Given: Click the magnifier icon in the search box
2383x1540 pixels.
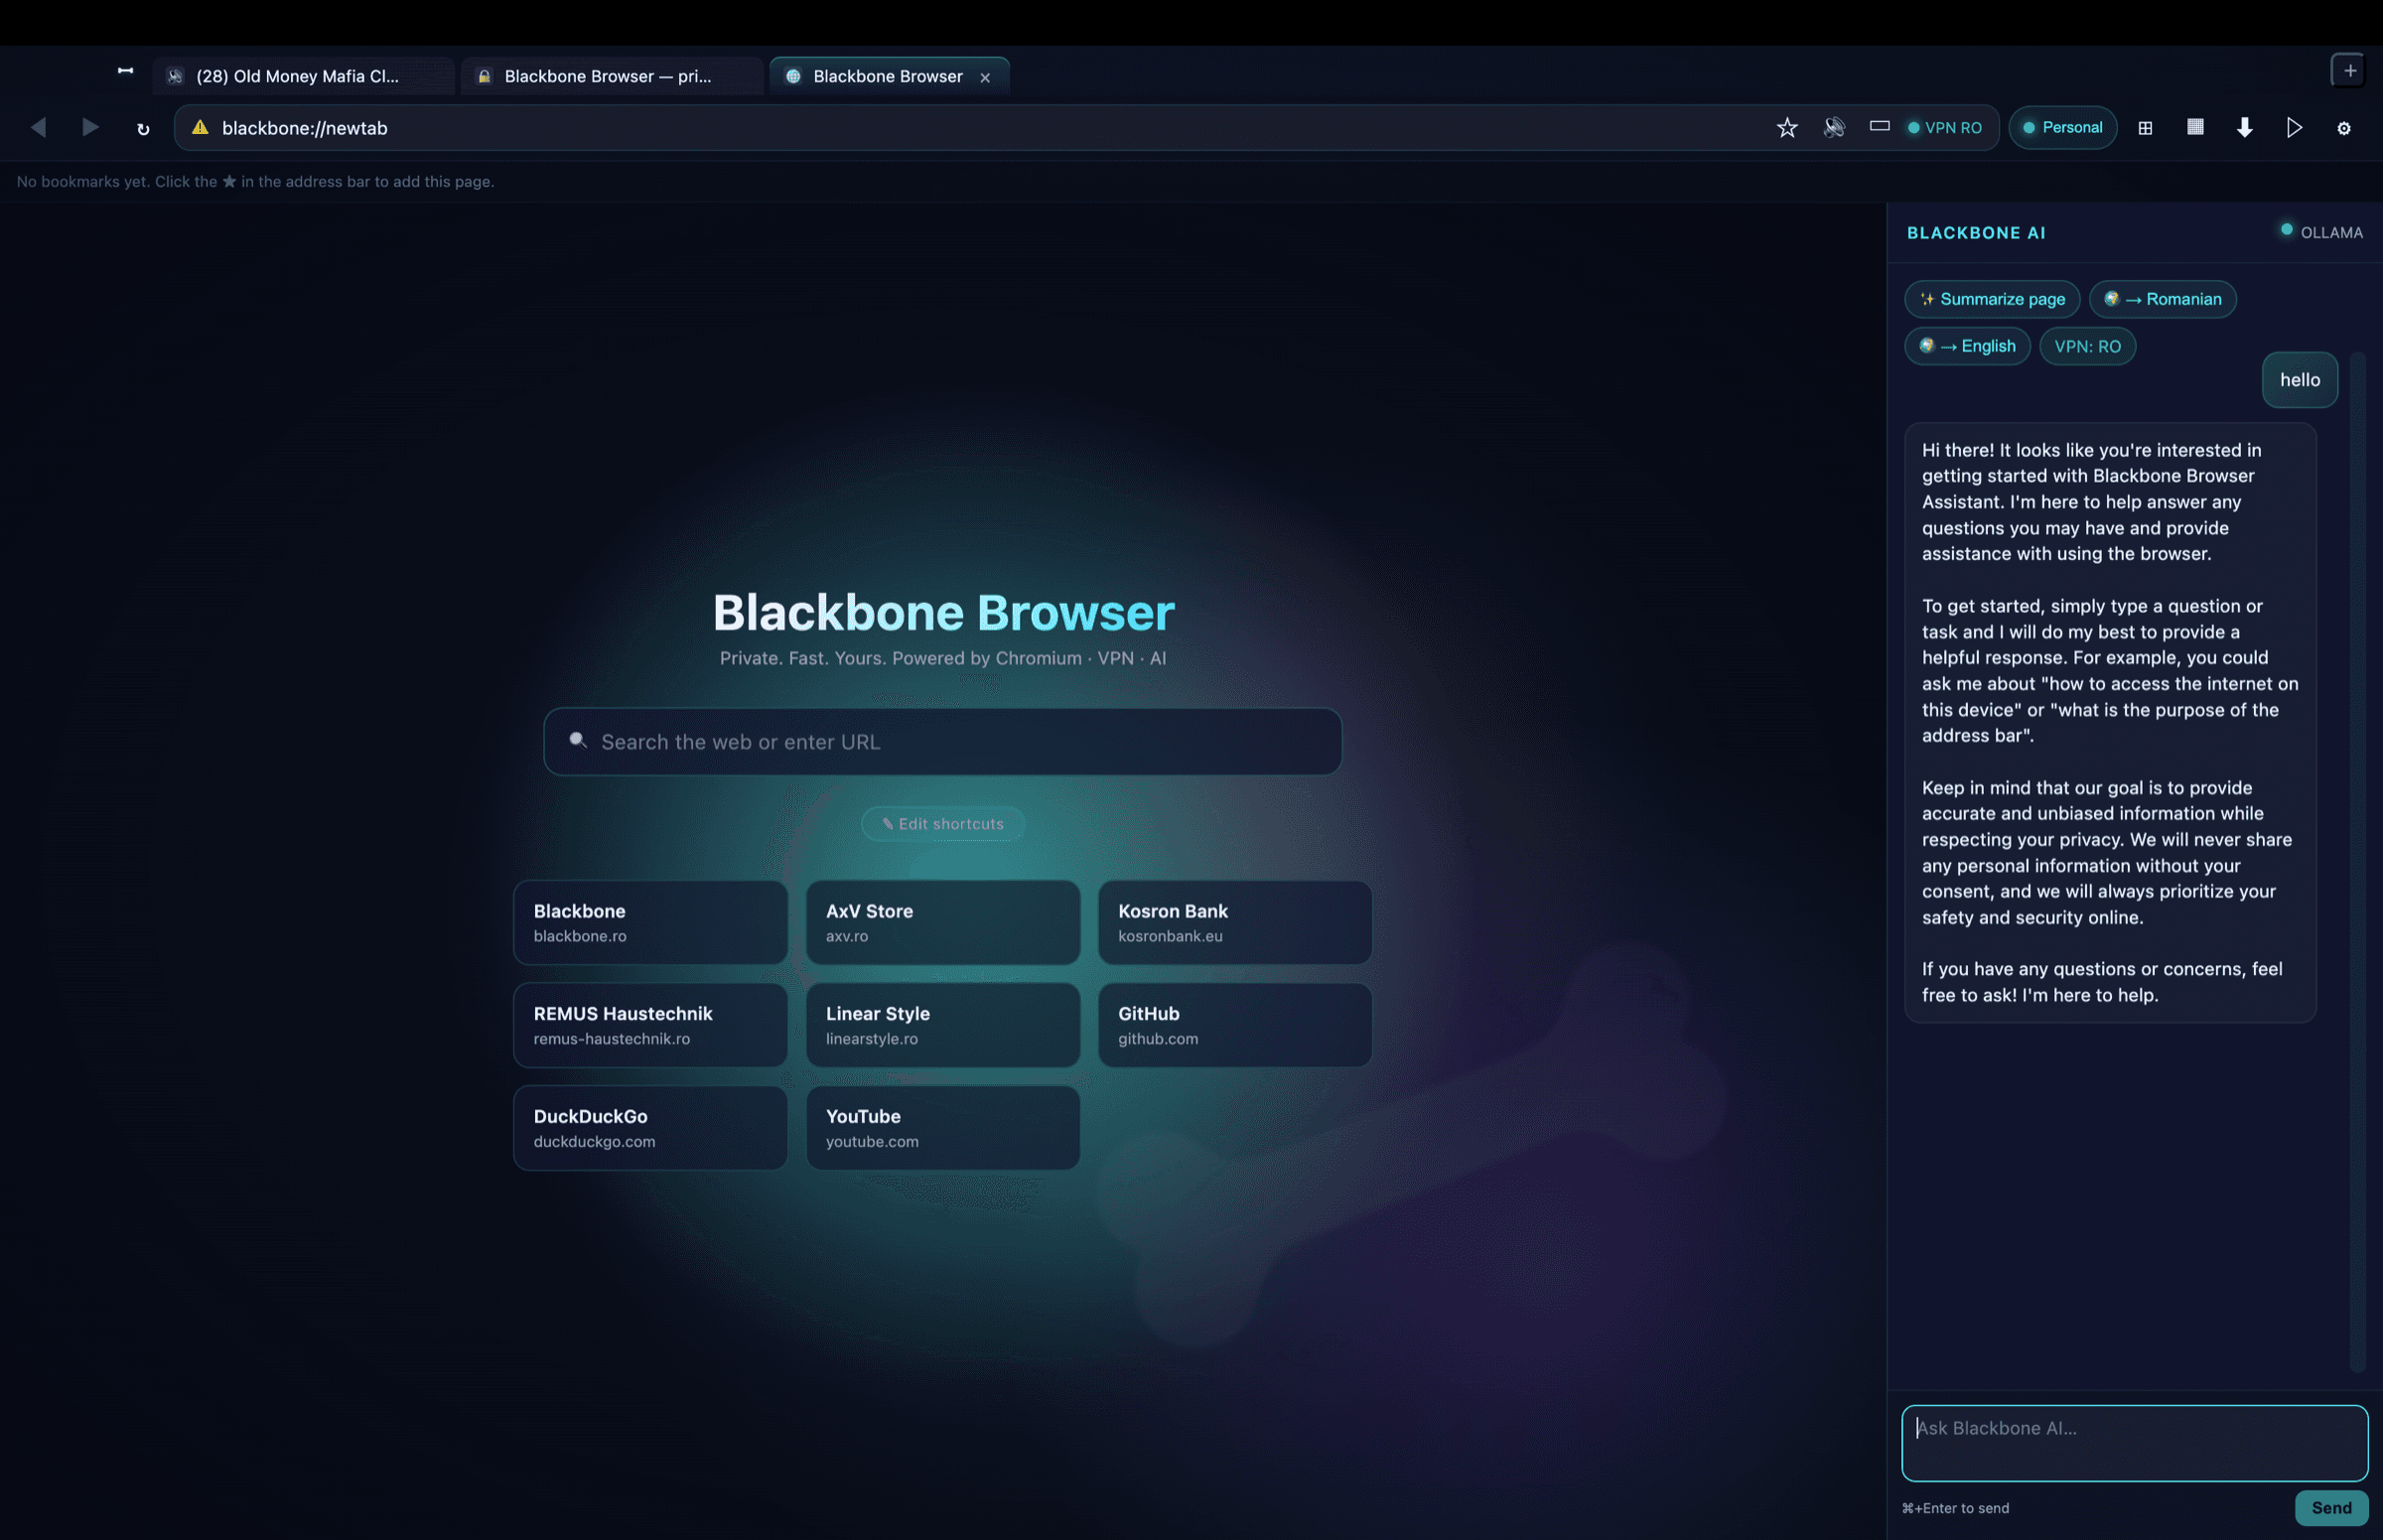Looking at the screenshot, I should click(578, 741).
